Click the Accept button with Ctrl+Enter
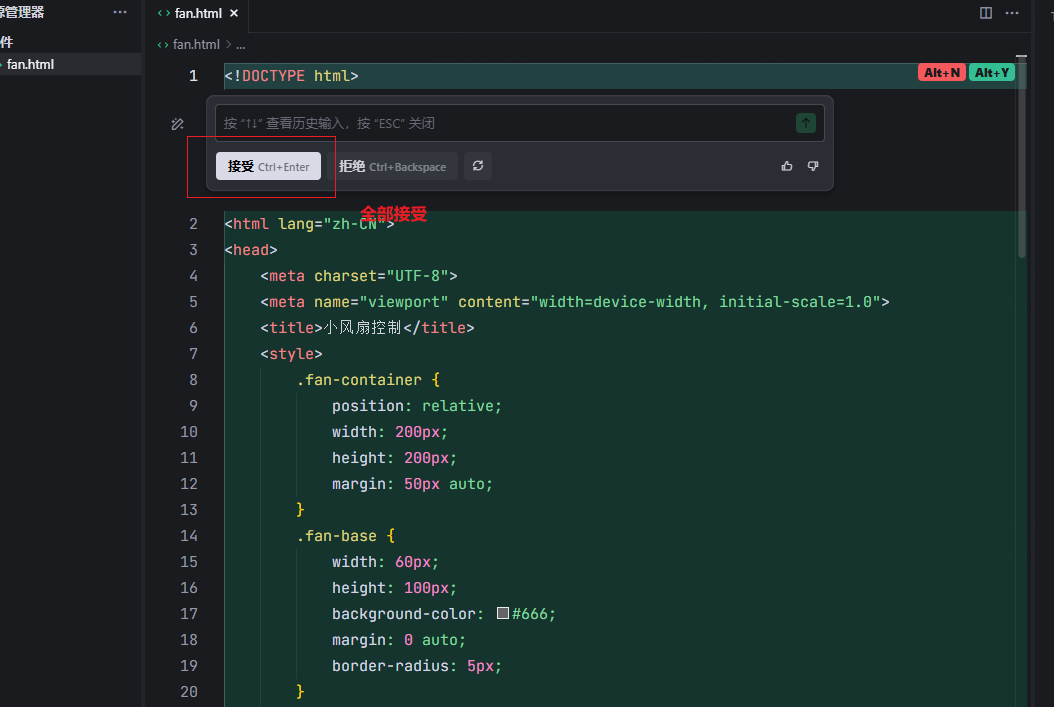1054x707 pixels. pos(268,166)
